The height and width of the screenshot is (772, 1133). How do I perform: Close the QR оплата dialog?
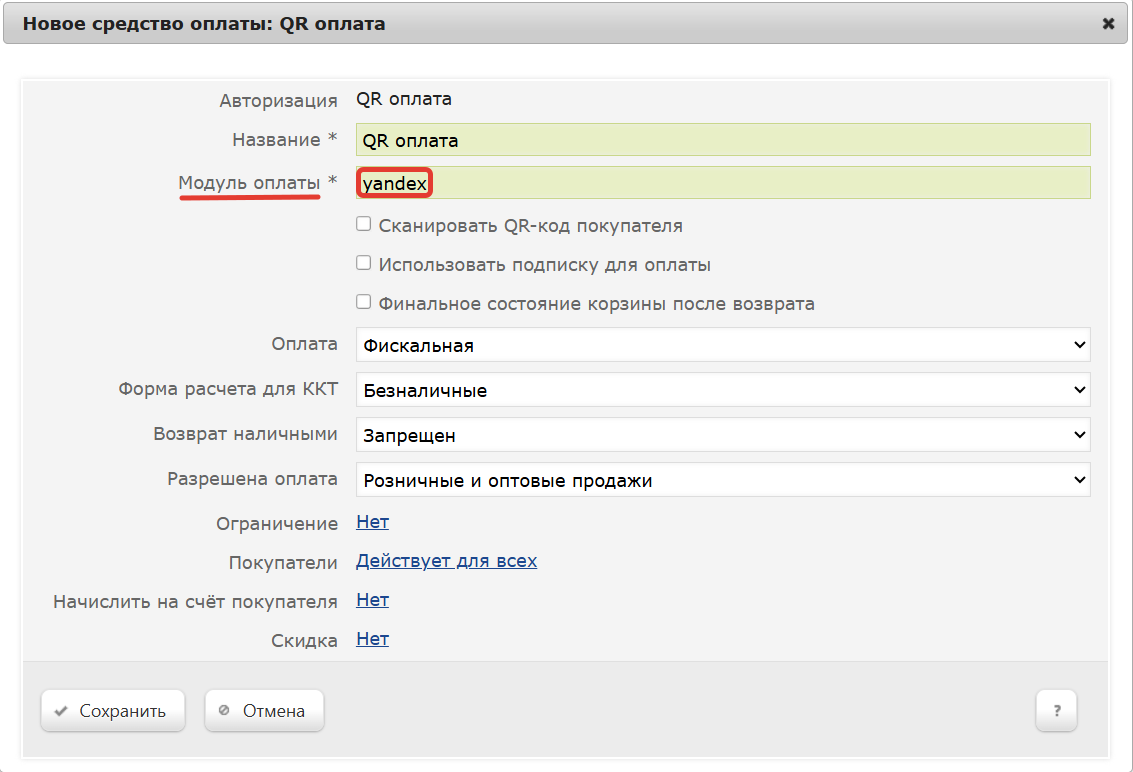tap(1108, 24)
